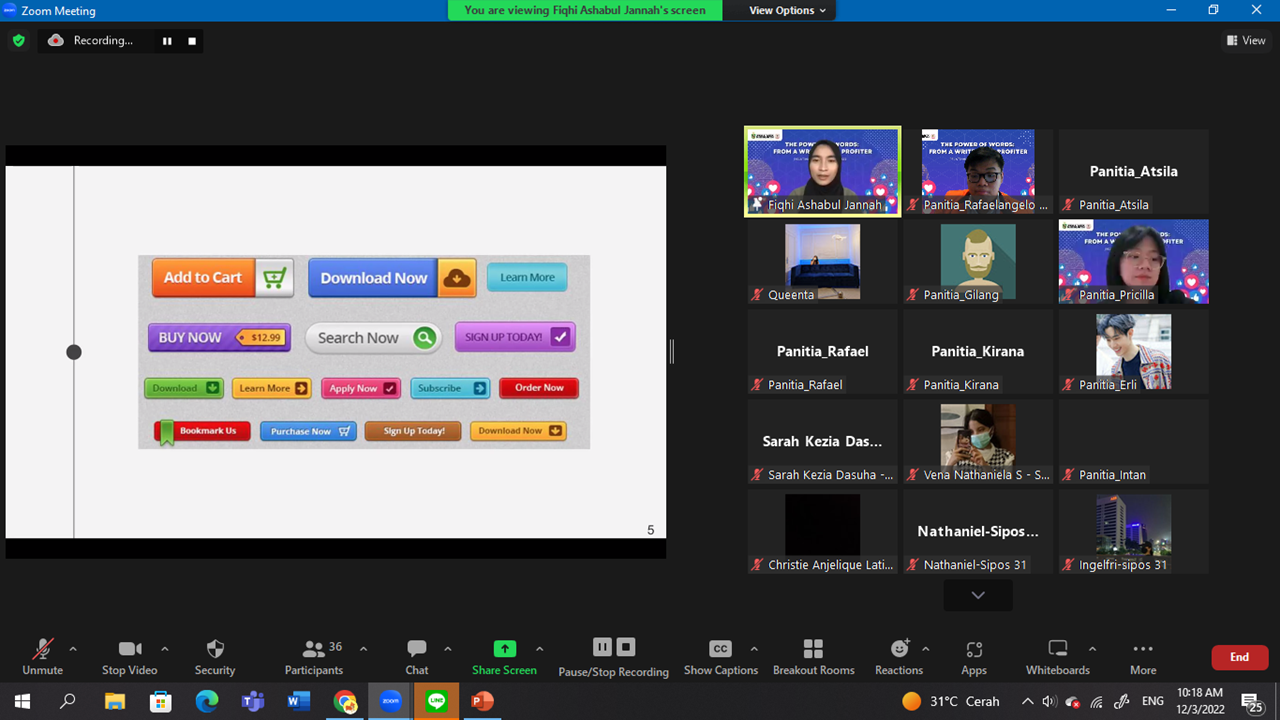
Task: Stop the video camera
Action: click(x=129, y=650)
